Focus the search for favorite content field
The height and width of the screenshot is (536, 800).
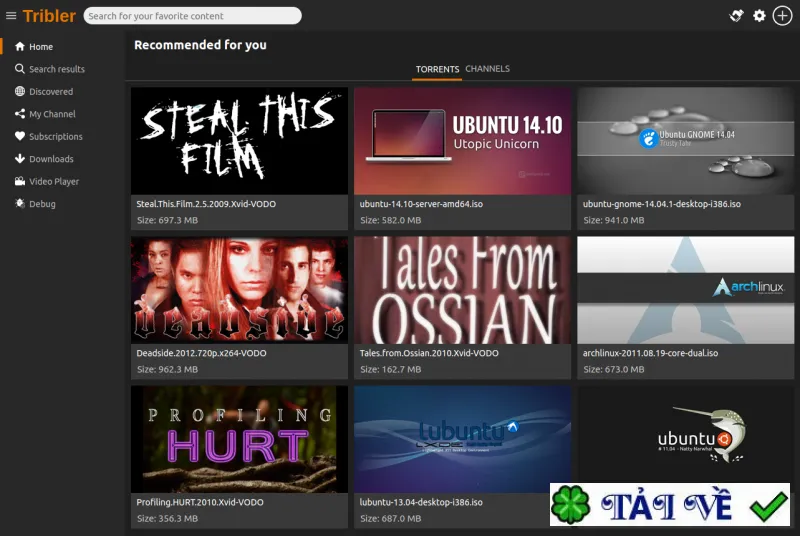[x=192, y=16]
